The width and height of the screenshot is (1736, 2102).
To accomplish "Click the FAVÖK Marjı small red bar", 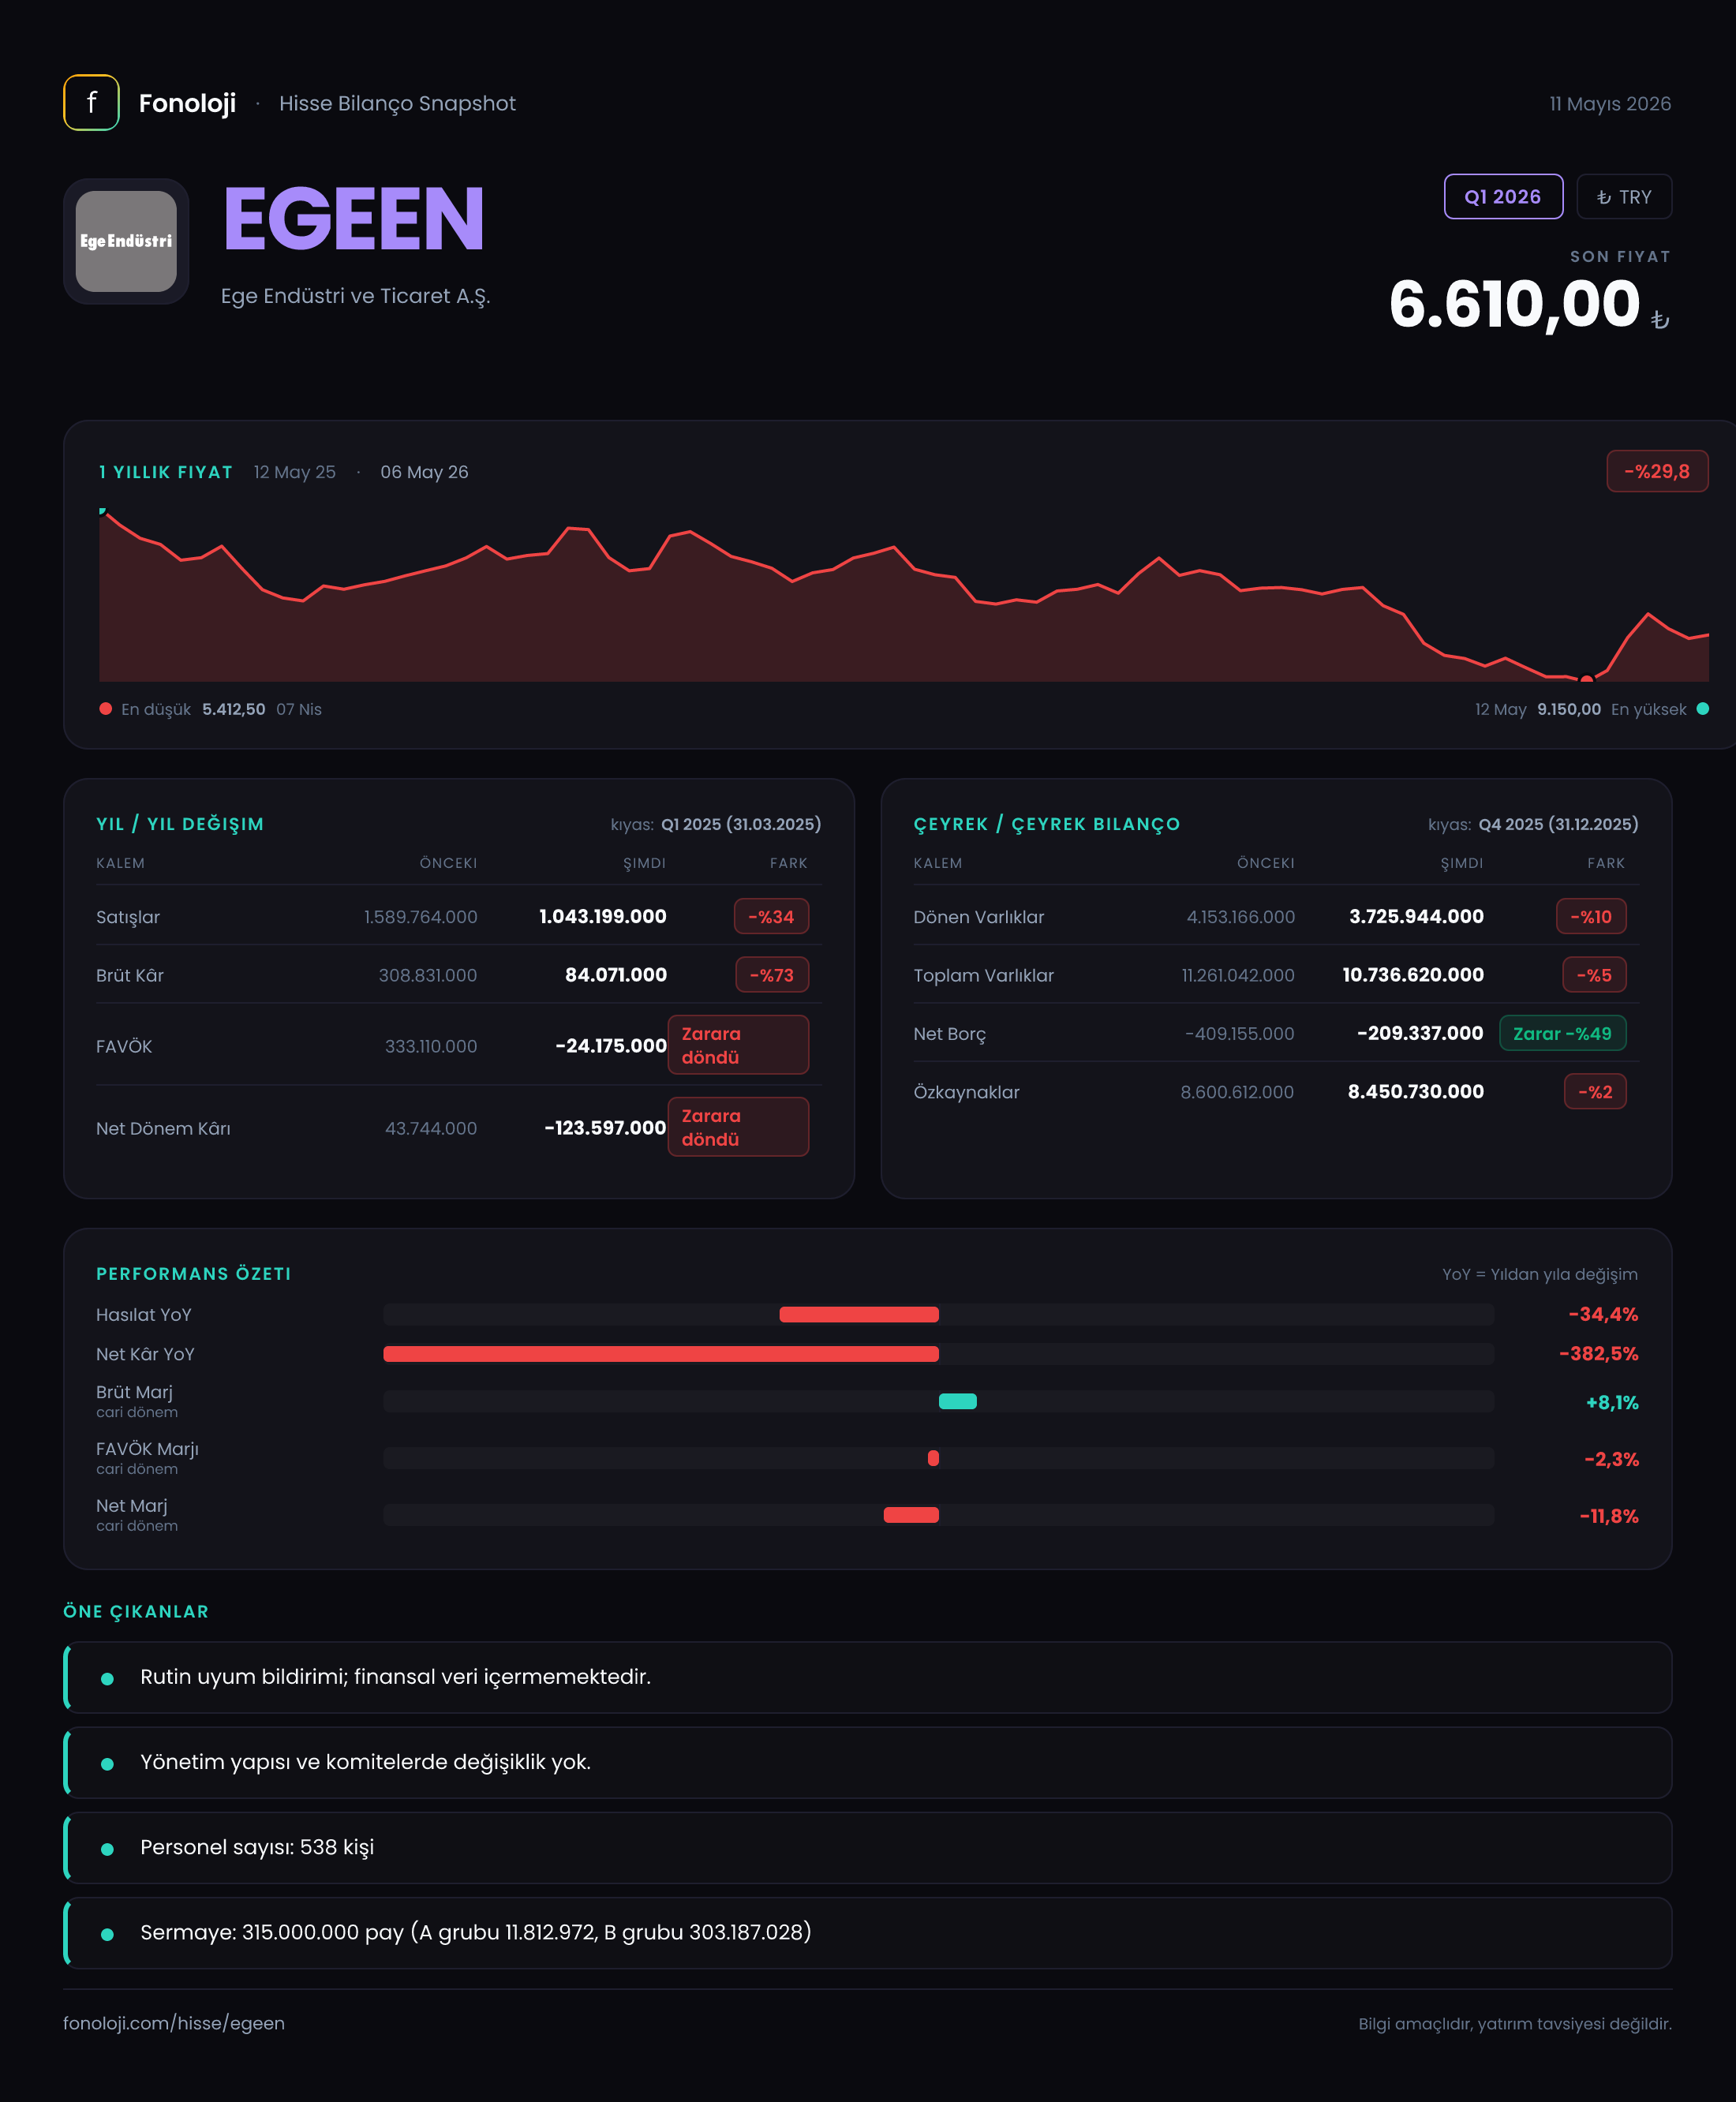I will pyautogui.click(x=933, y=1458).
